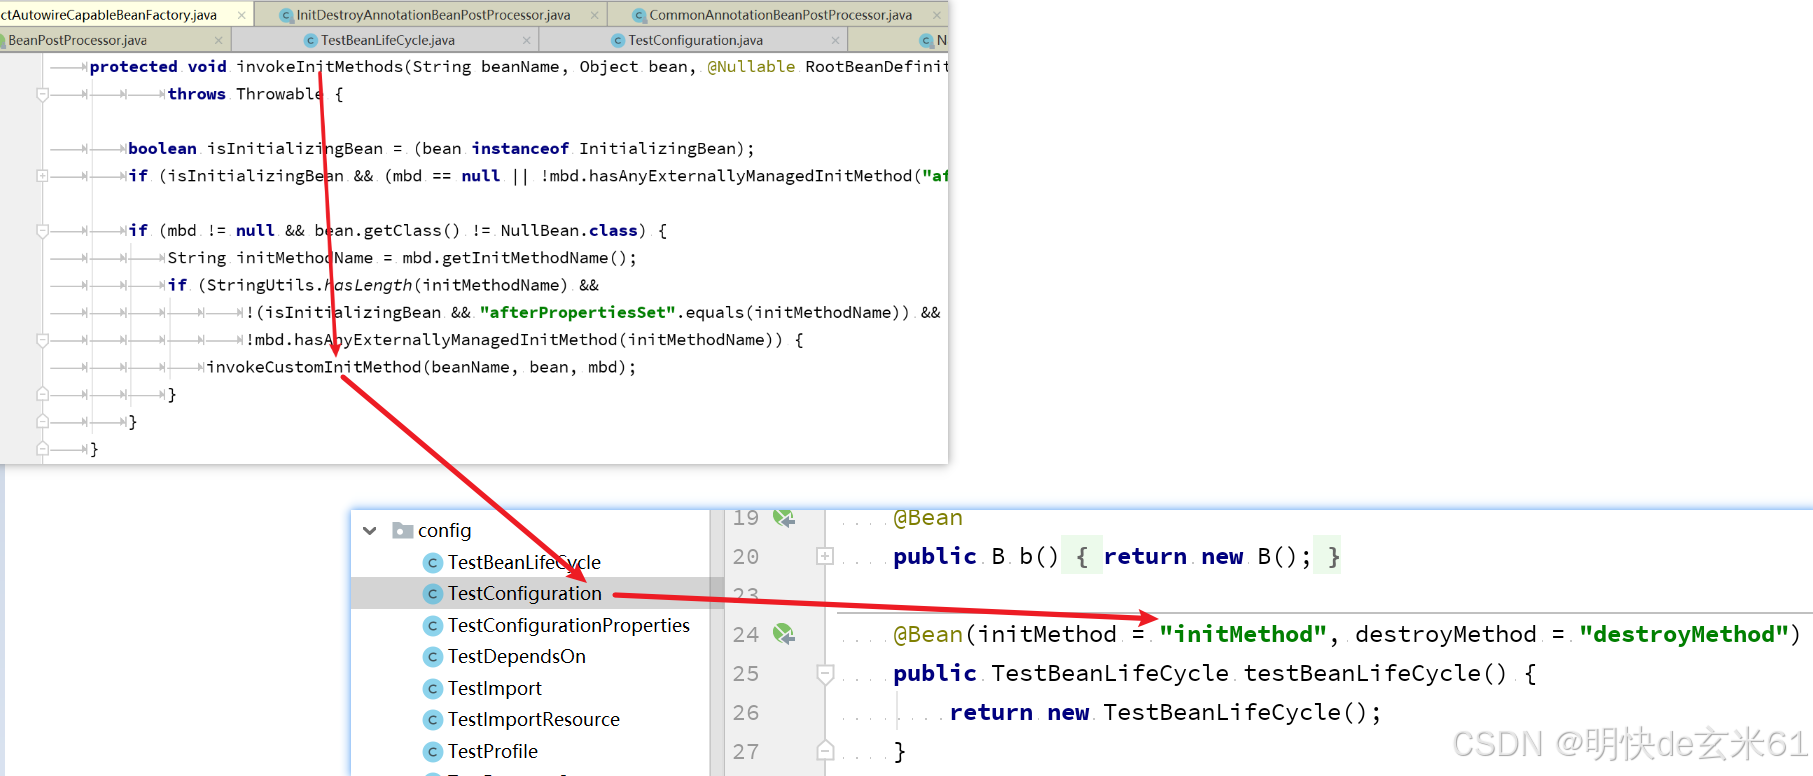
Task: Click the "initMethod" string literal
Action: [1243, 634]
